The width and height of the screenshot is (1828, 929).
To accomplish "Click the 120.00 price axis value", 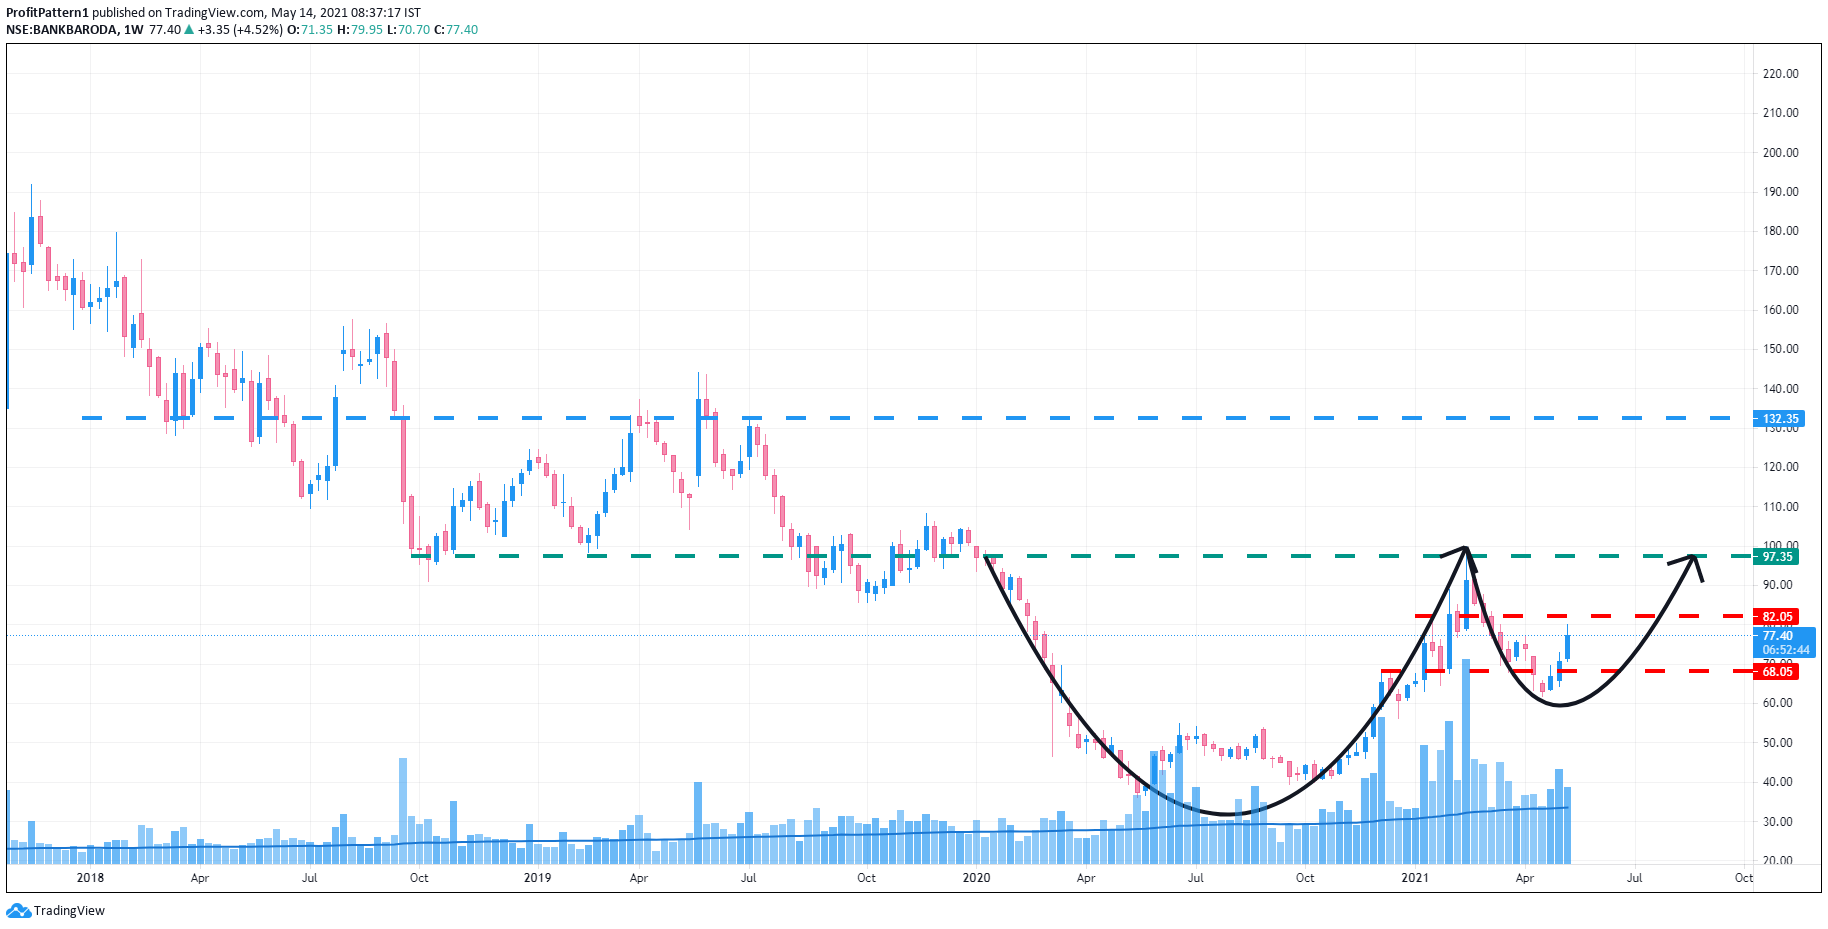I will click(x=1780, y=467).
